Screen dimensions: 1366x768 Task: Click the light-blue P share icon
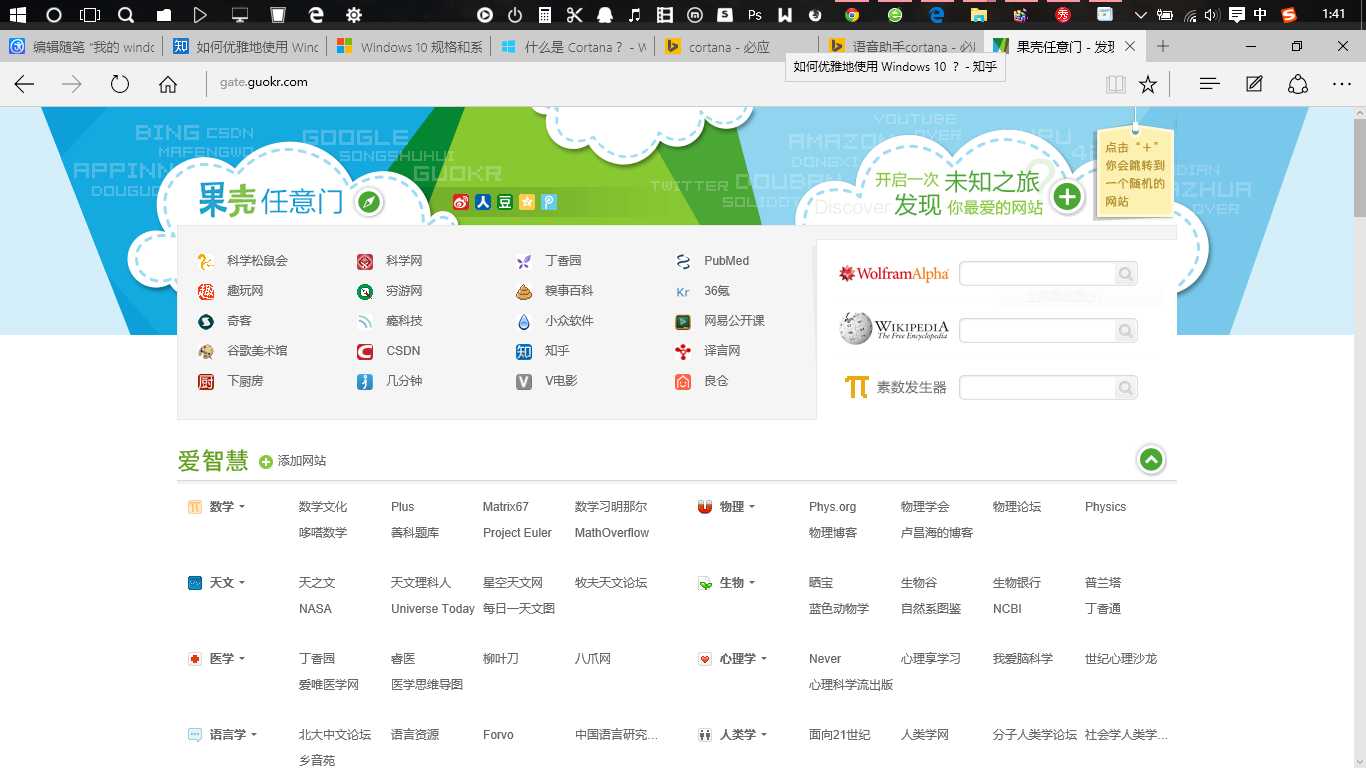548,202
